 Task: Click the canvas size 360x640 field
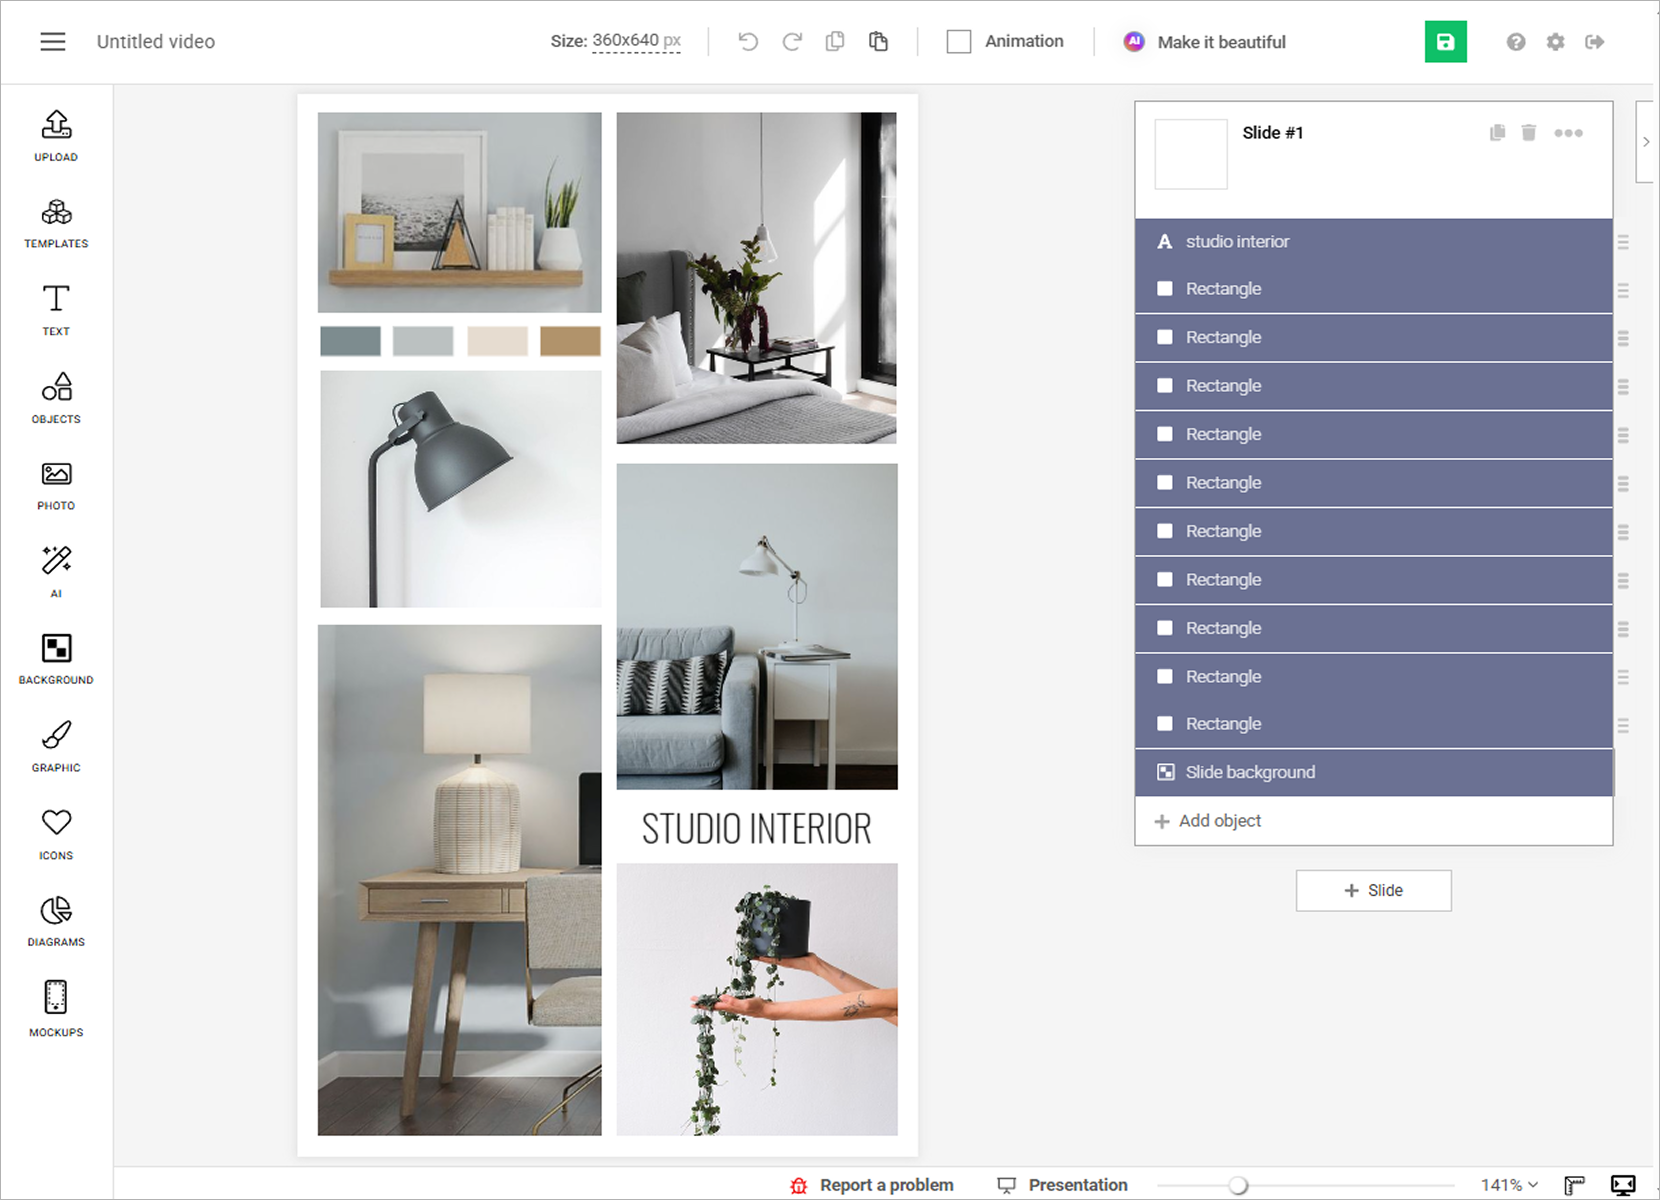coord(636,41)
